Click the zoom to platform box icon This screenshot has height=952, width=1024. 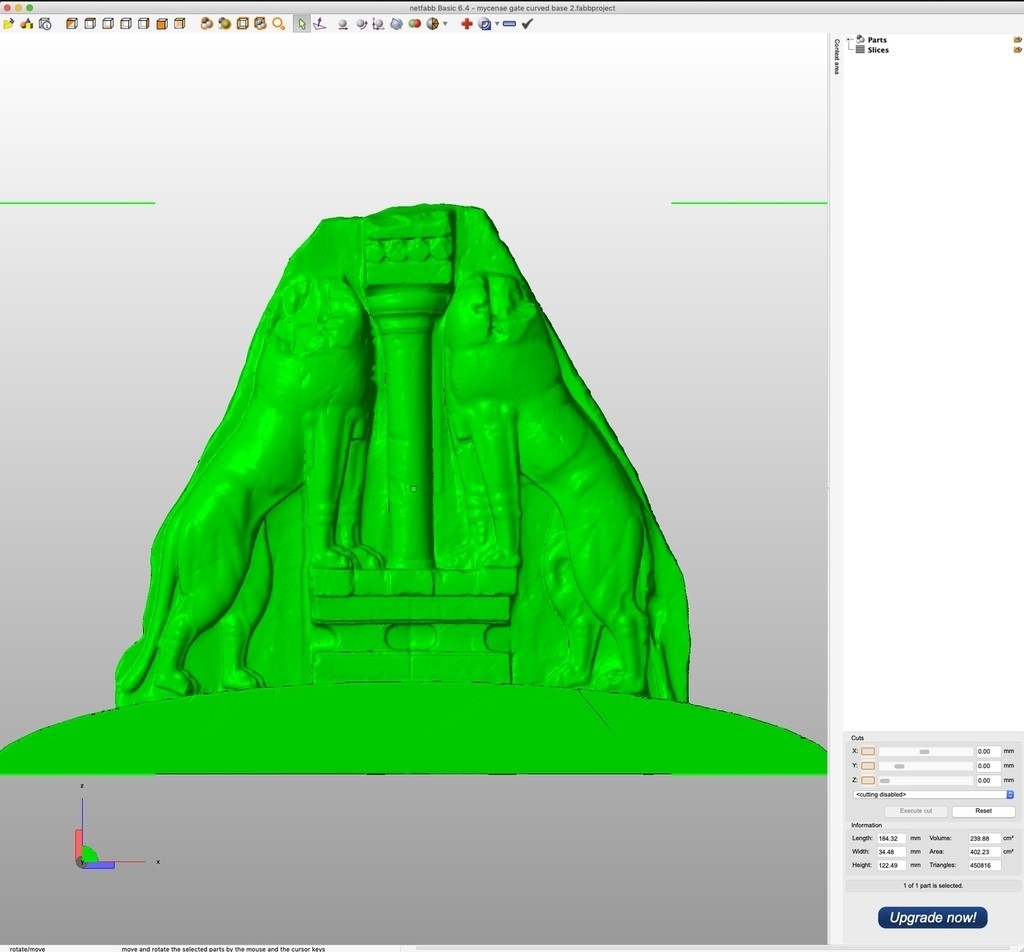pyautogui.click(x=242, y=24)
